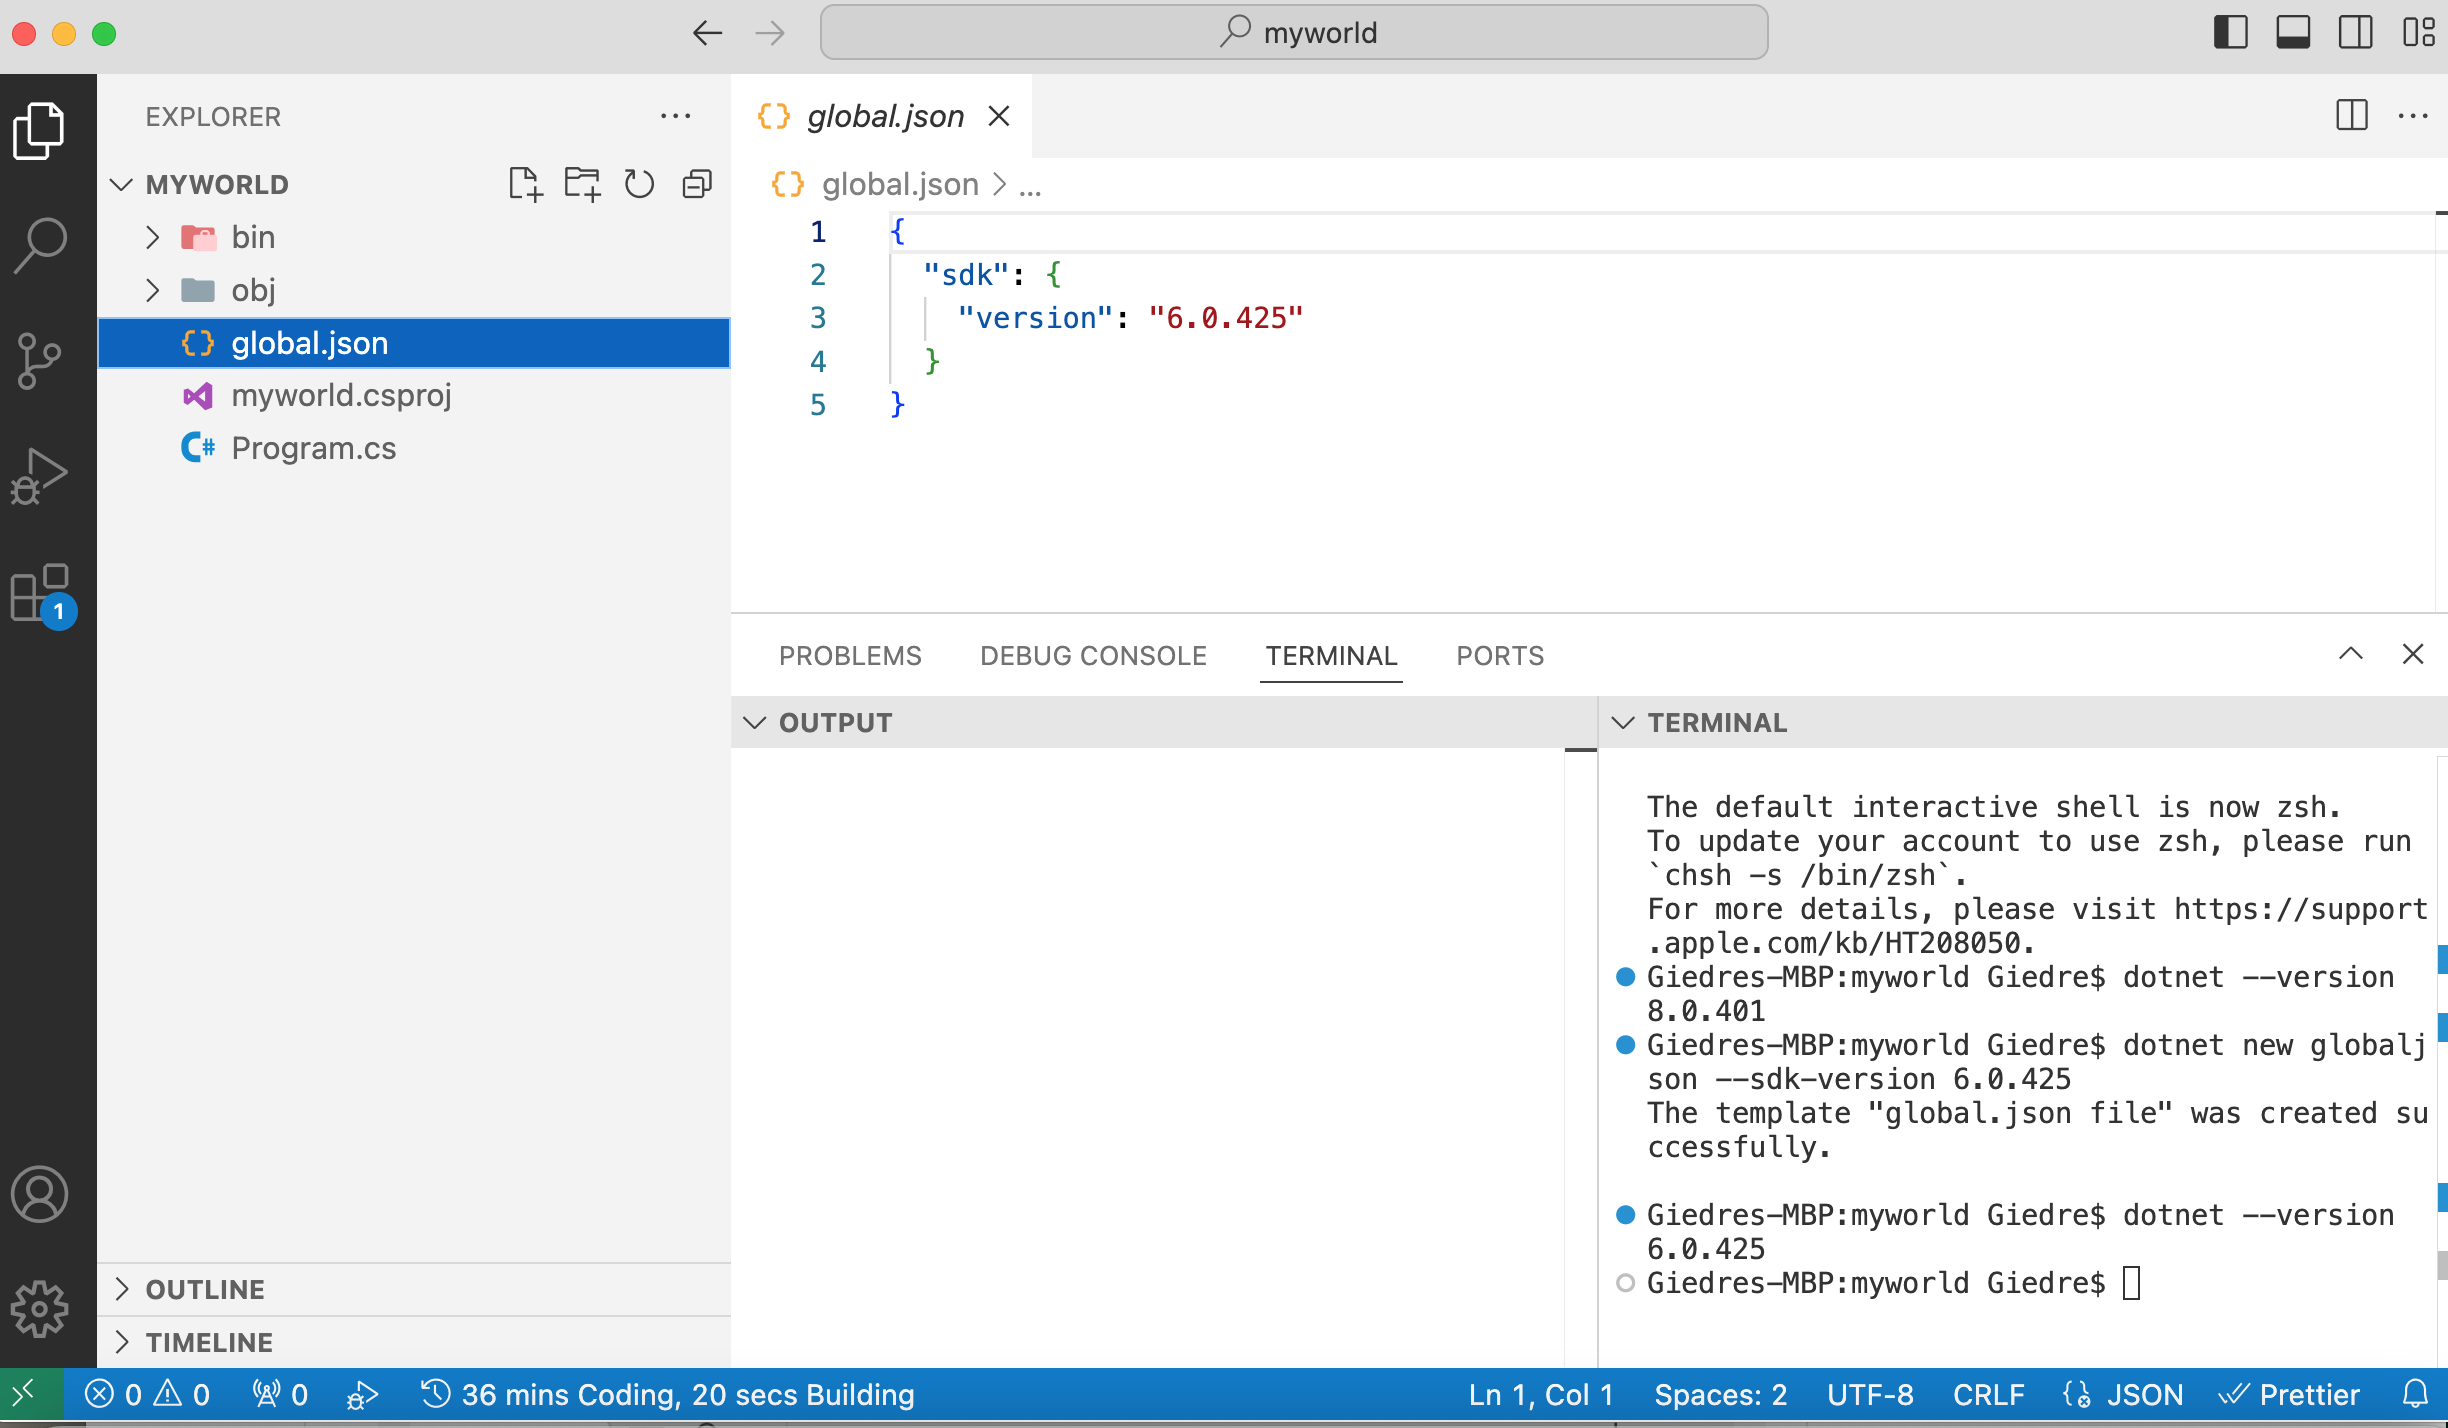Viewport: 2448px width, 1428px height.
Task: Click the support.apple.com link in terminal
Action: [2038, 926]
